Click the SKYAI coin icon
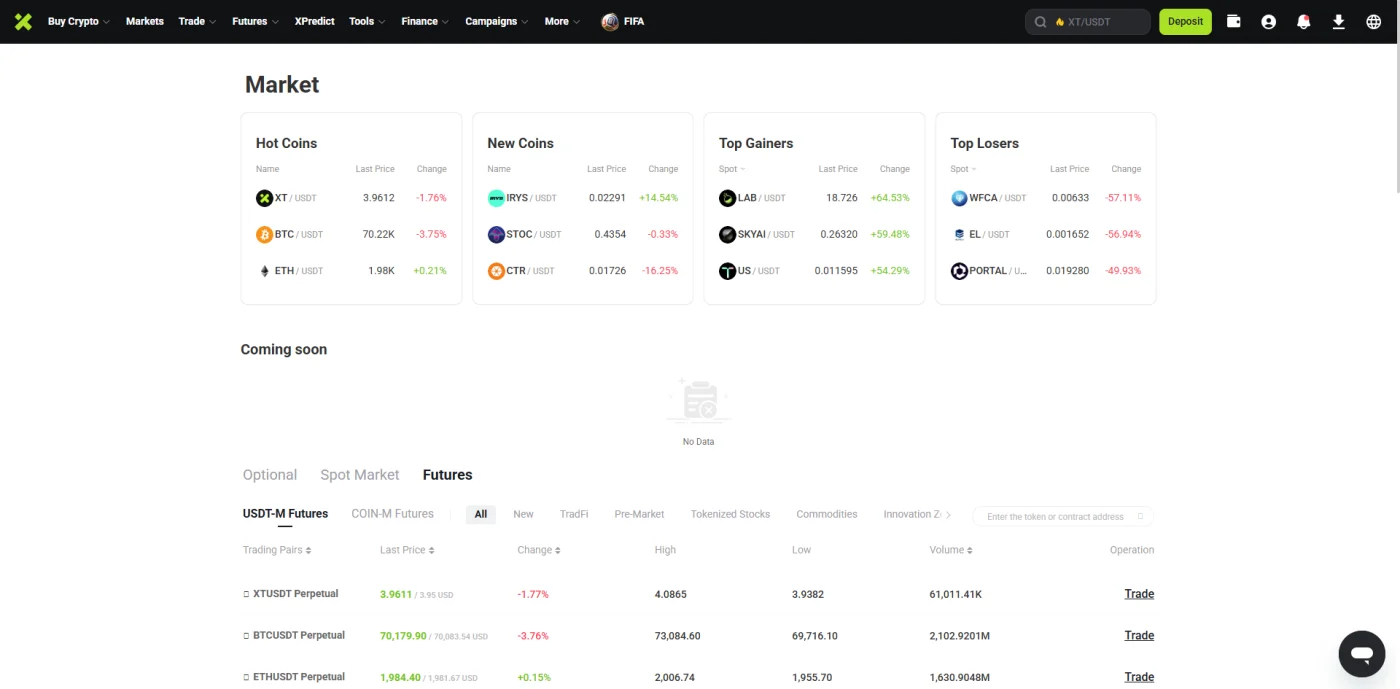 [727, 234]
